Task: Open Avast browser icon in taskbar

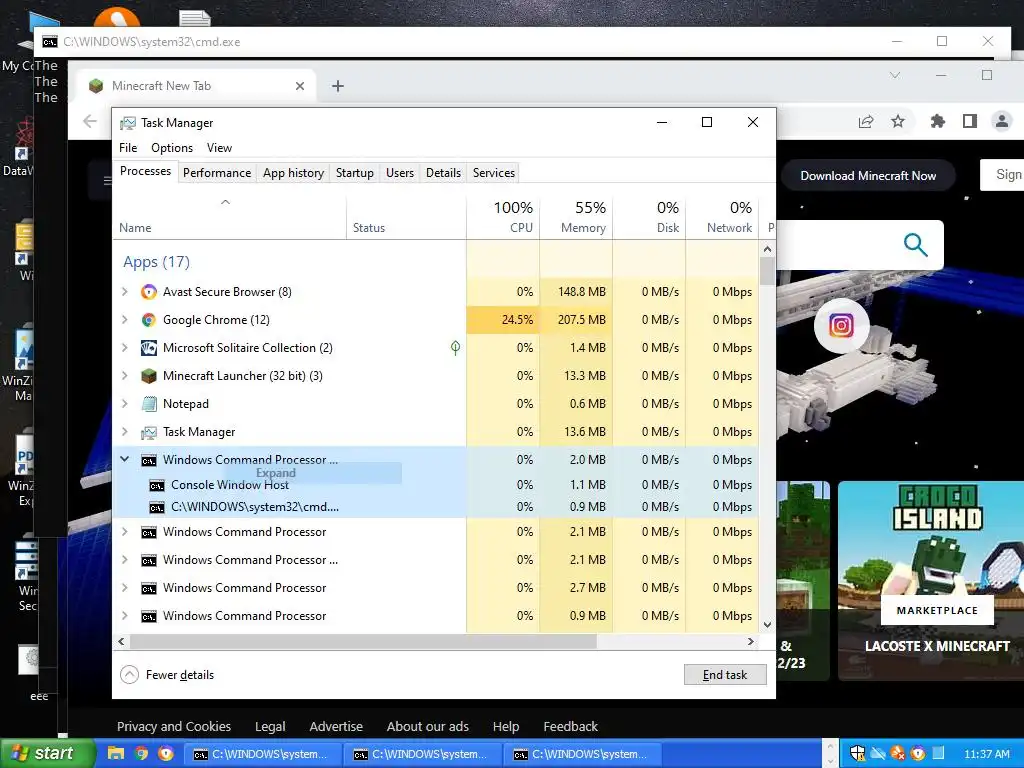Action: (167, 754)
